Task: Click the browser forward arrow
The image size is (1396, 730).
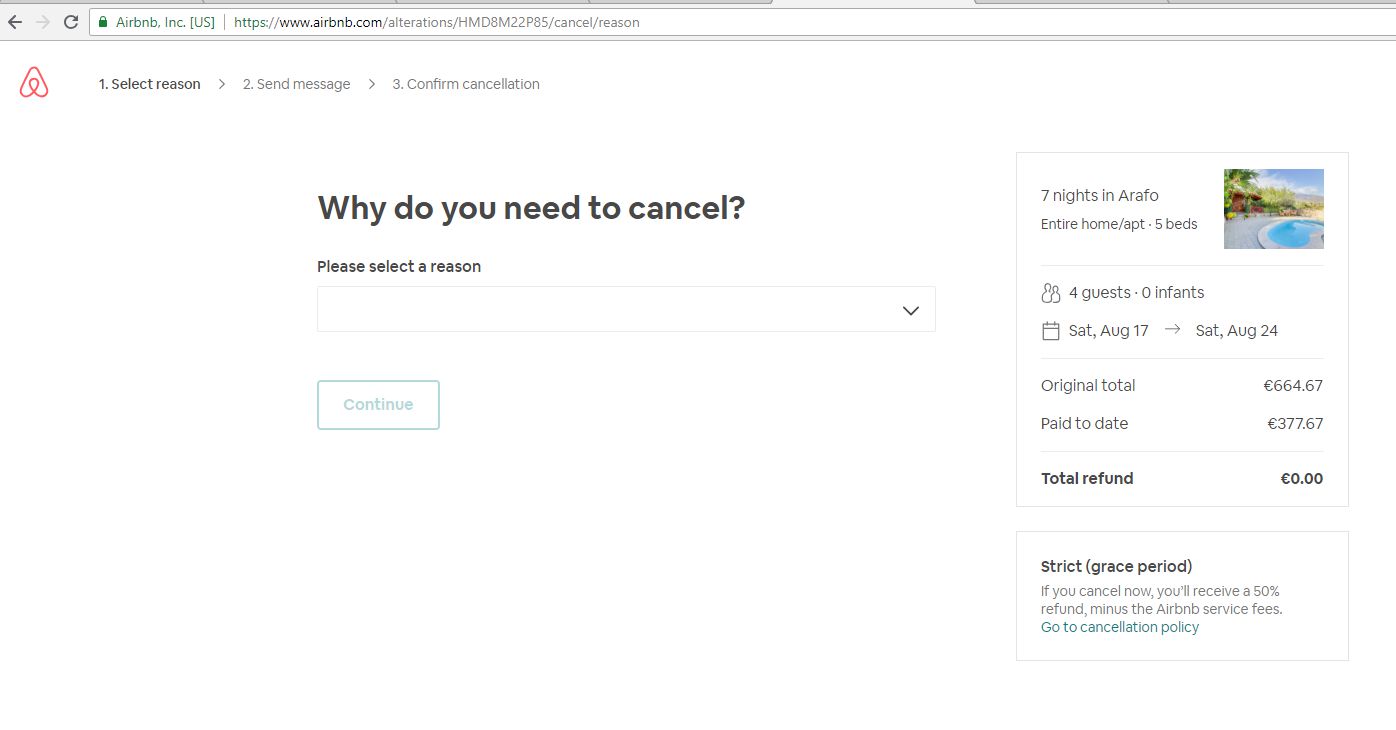Action: point(41,20)
